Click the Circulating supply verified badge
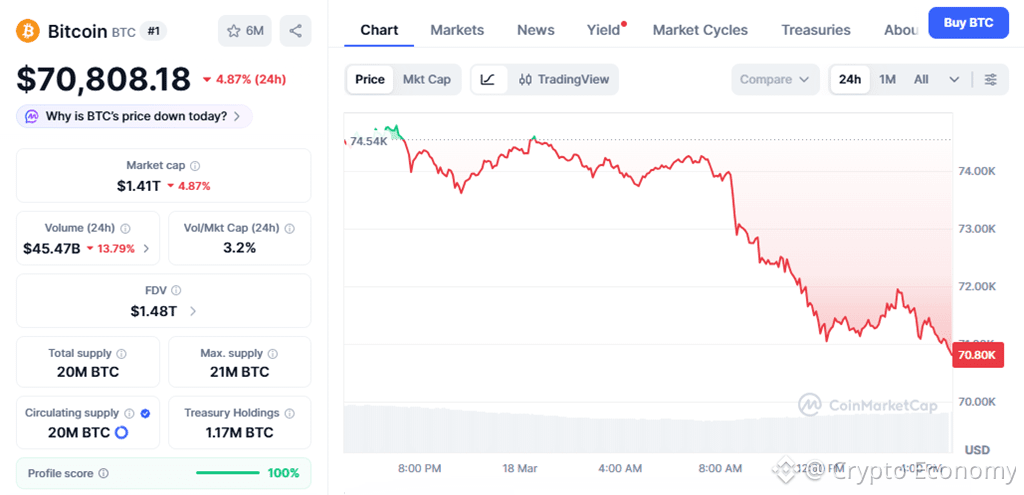This screenshot has height=495, width=1024. pos(146,413)
